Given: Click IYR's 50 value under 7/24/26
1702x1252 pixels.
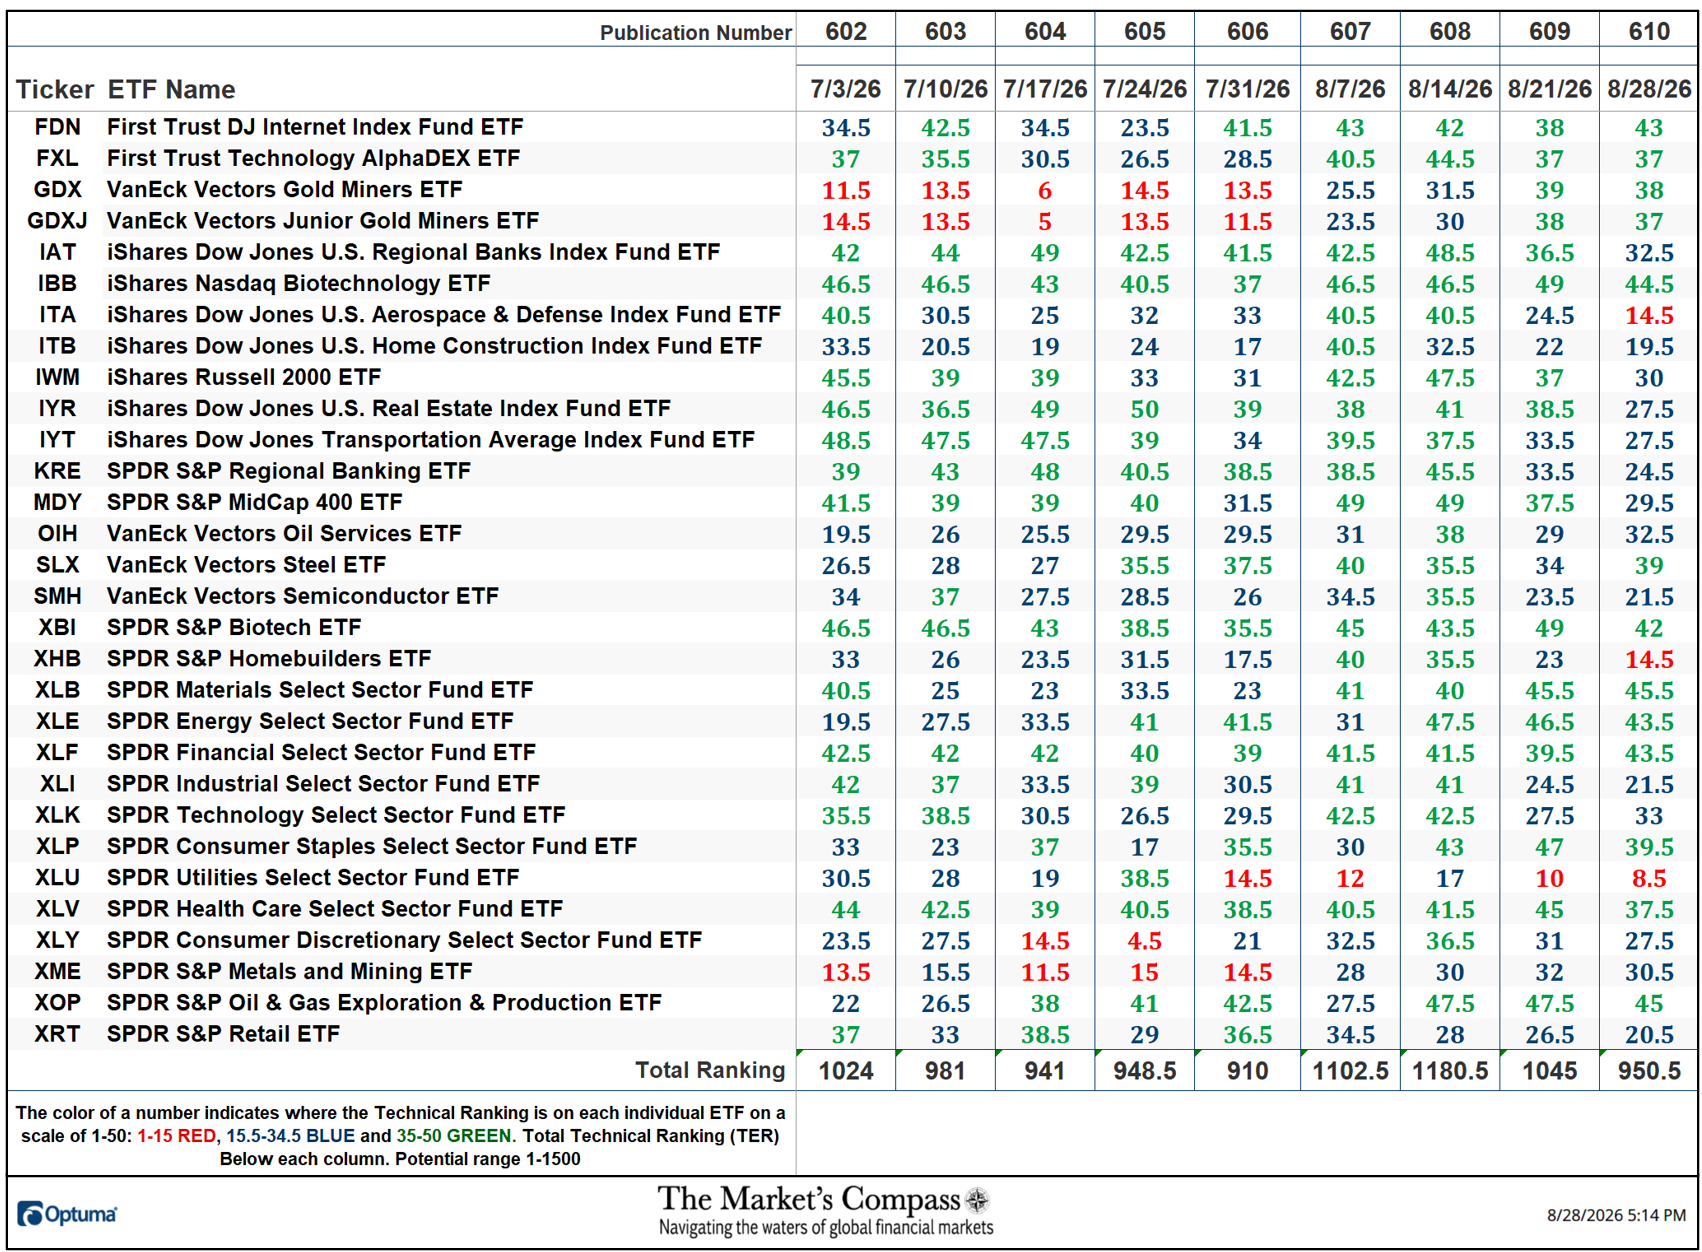Looking at the screenshot, I should pyautogui.click(x=1144, y=410).
